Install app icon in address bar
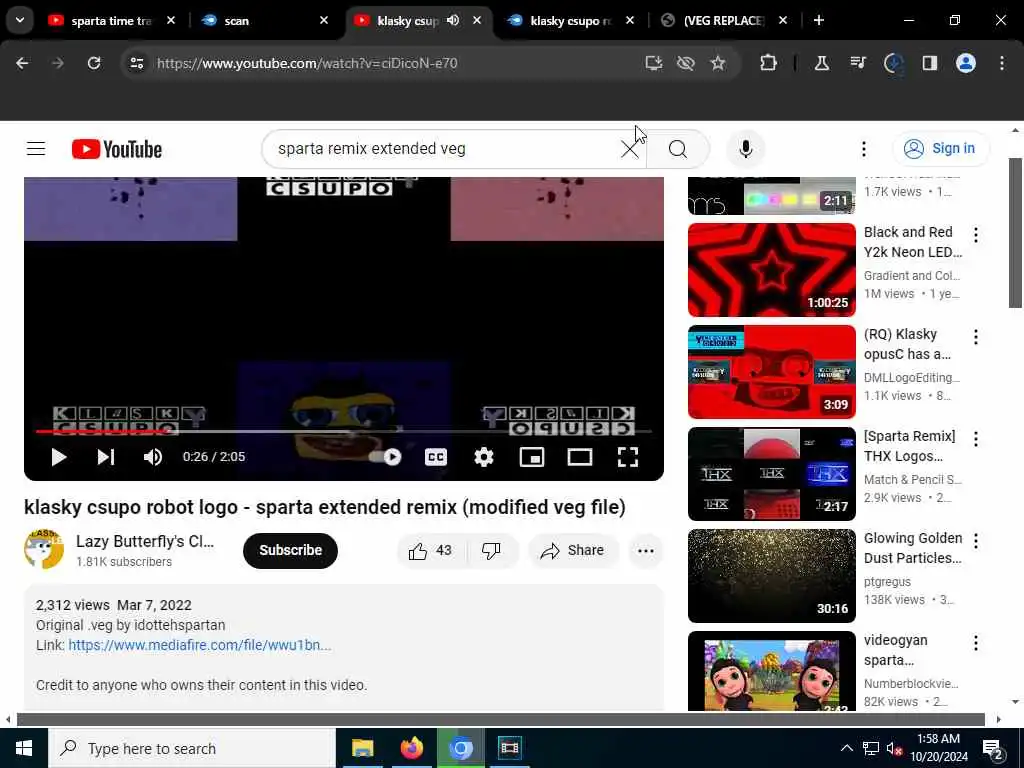Screen dimensions: 1024x768 [x=653, y=63]
